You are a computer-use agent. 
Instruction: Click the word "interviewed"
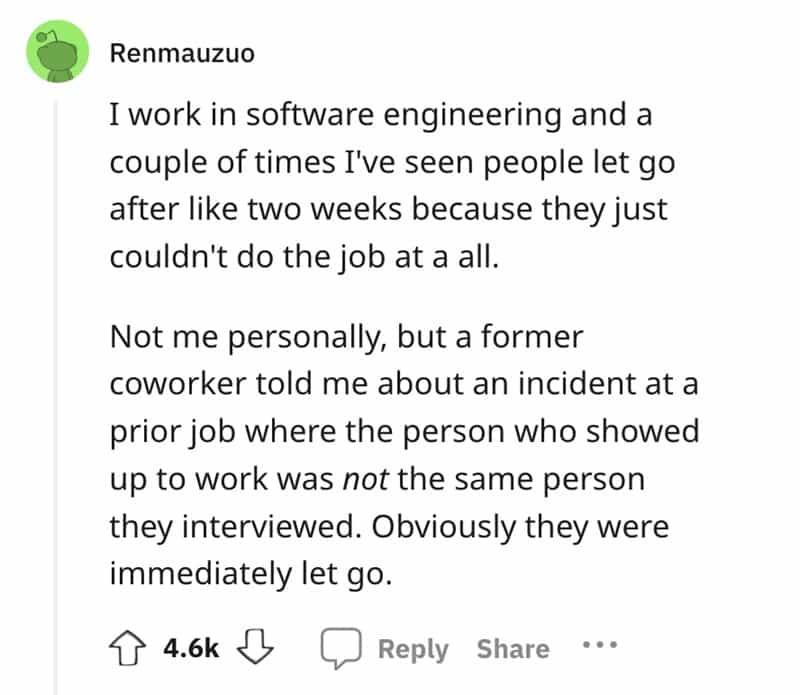pos(262,526)
